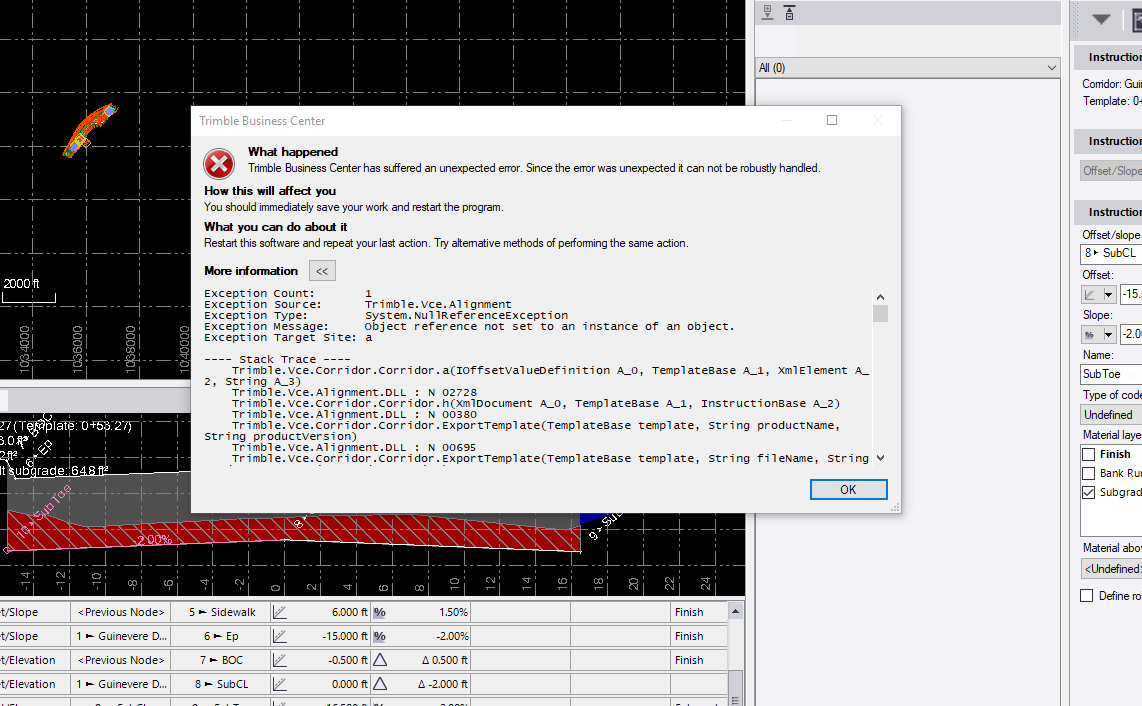
Task: Click the expand-all icon above the All (0) list
Action: [x=767, y=12]
